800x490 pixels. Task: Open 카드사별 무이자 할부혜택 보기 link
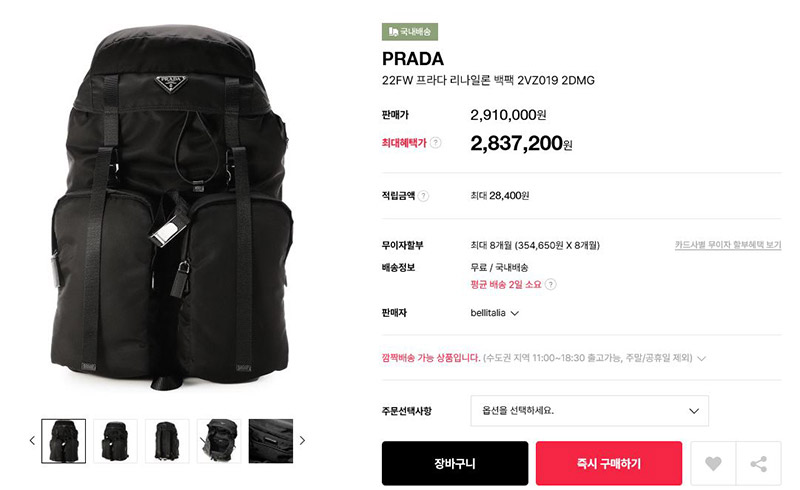tap(728, 245)
